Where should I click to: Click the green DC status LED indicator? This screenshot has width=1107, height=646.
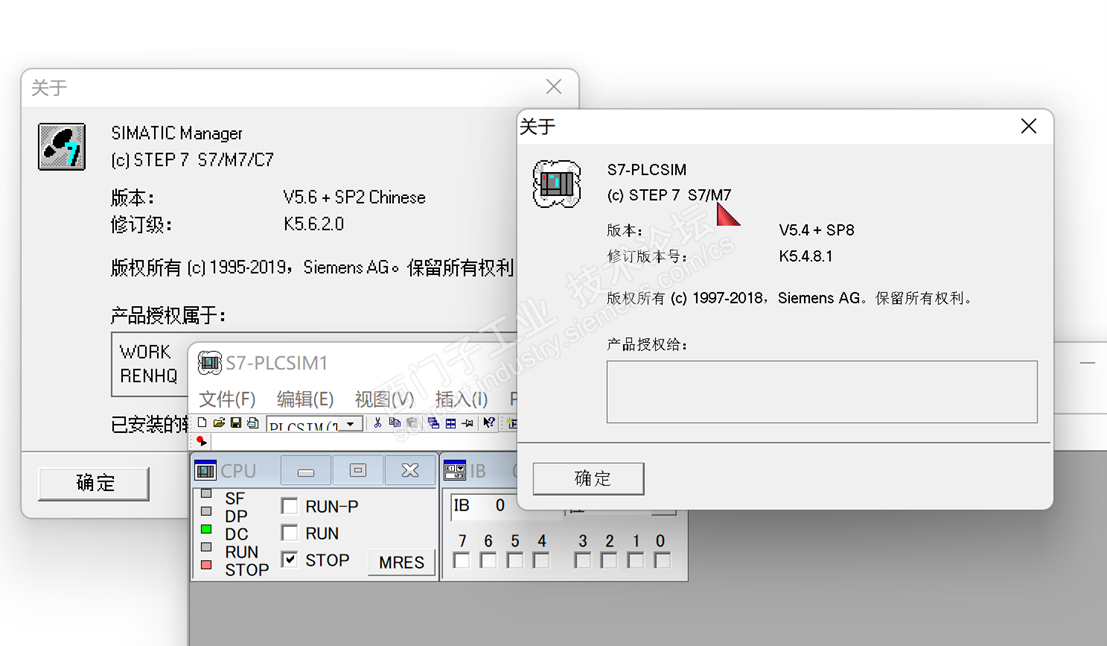[x=206, y=529]
